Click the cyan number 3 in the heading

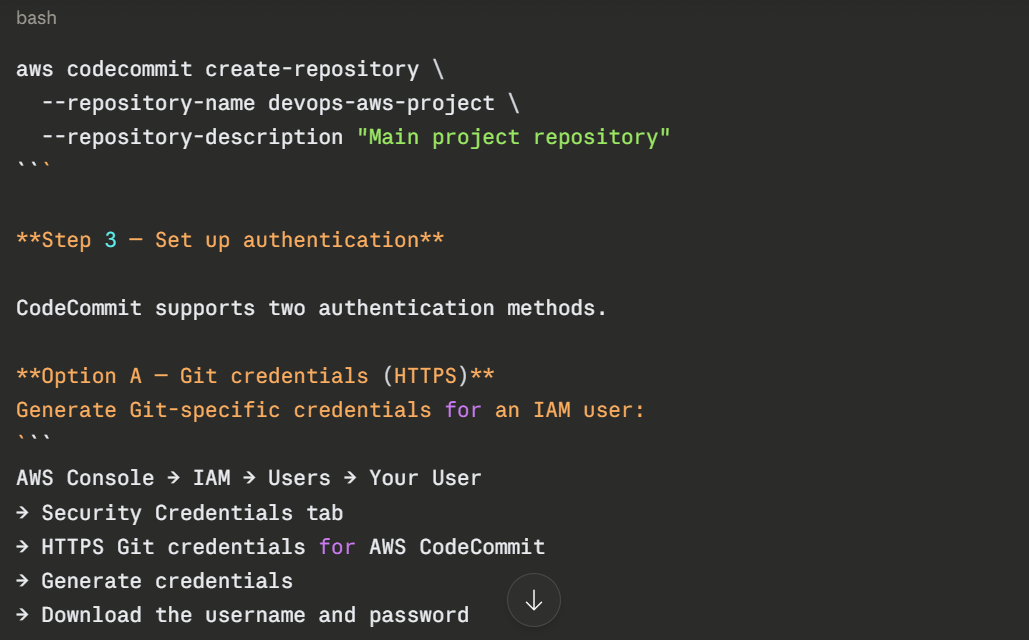[111, 240]
